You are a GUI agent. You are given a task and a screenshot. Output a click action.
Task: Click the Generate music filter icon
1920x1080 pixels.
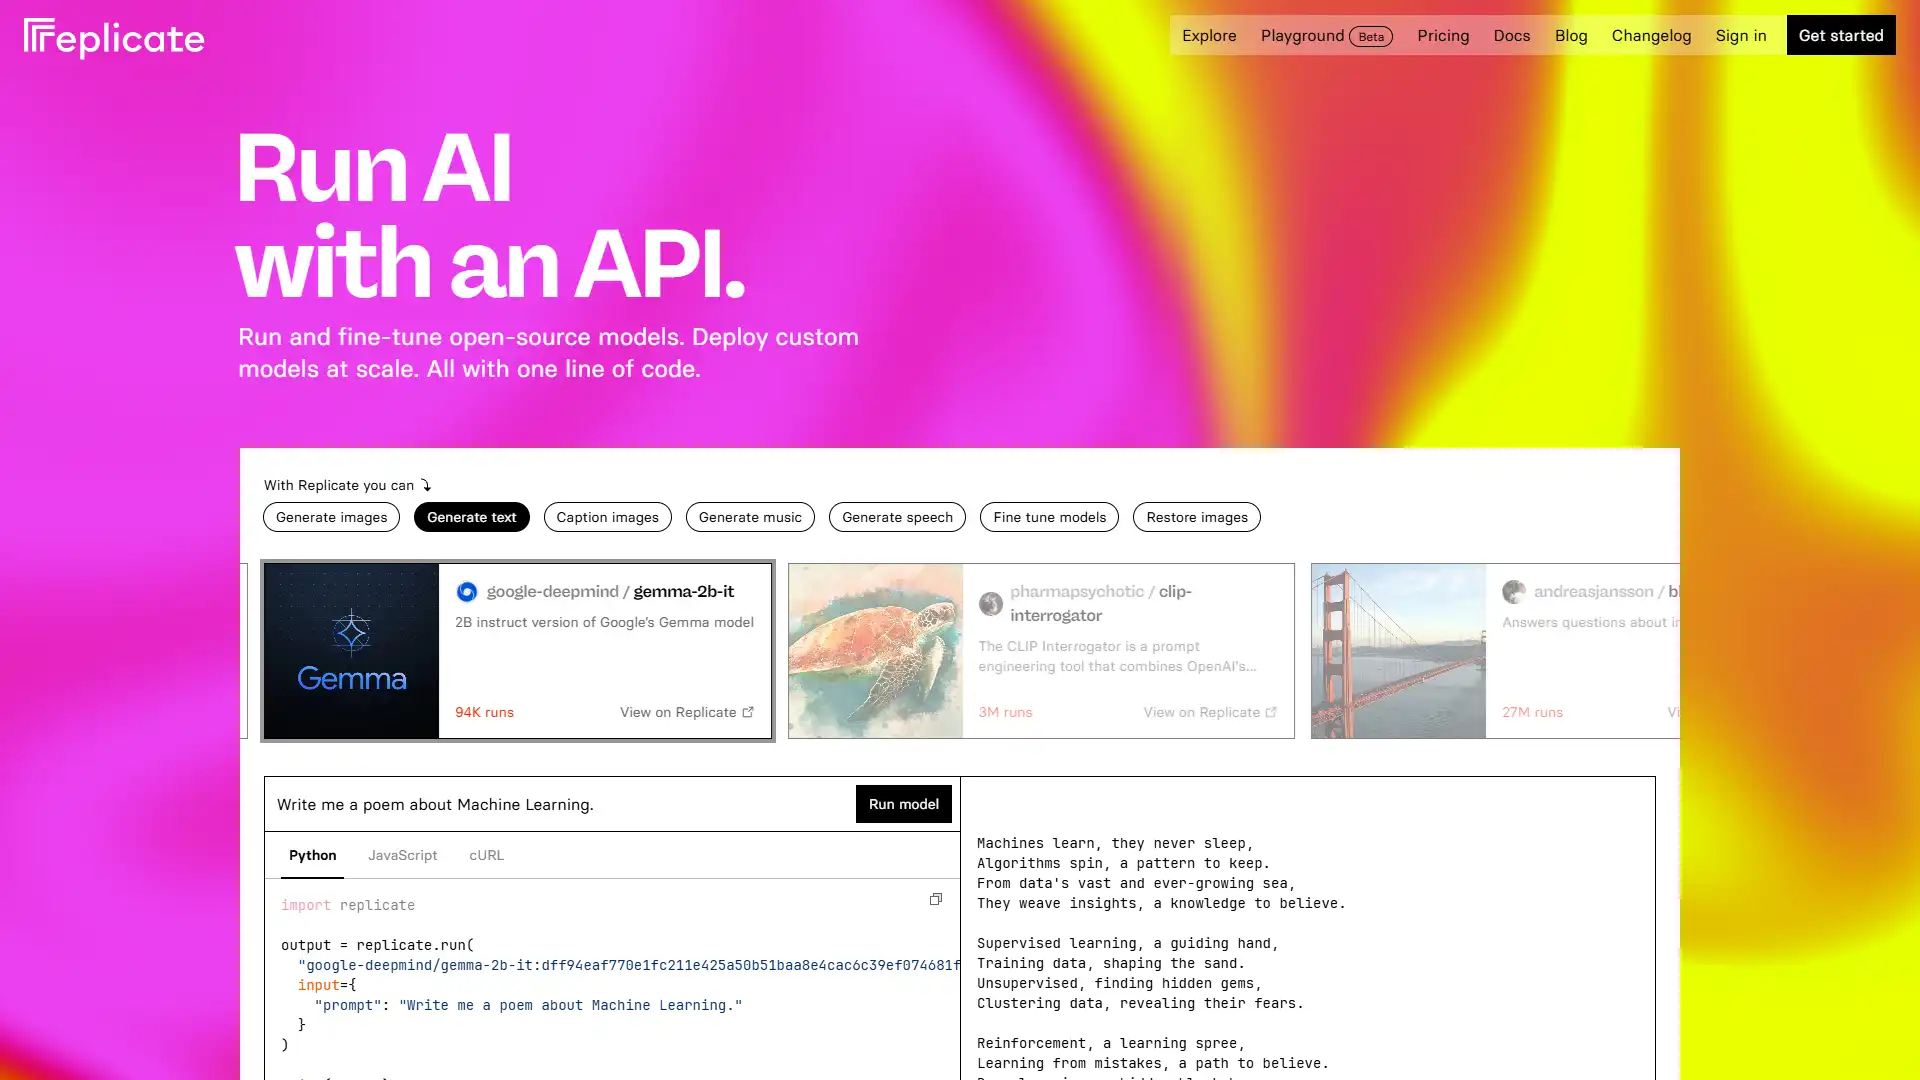750,517
